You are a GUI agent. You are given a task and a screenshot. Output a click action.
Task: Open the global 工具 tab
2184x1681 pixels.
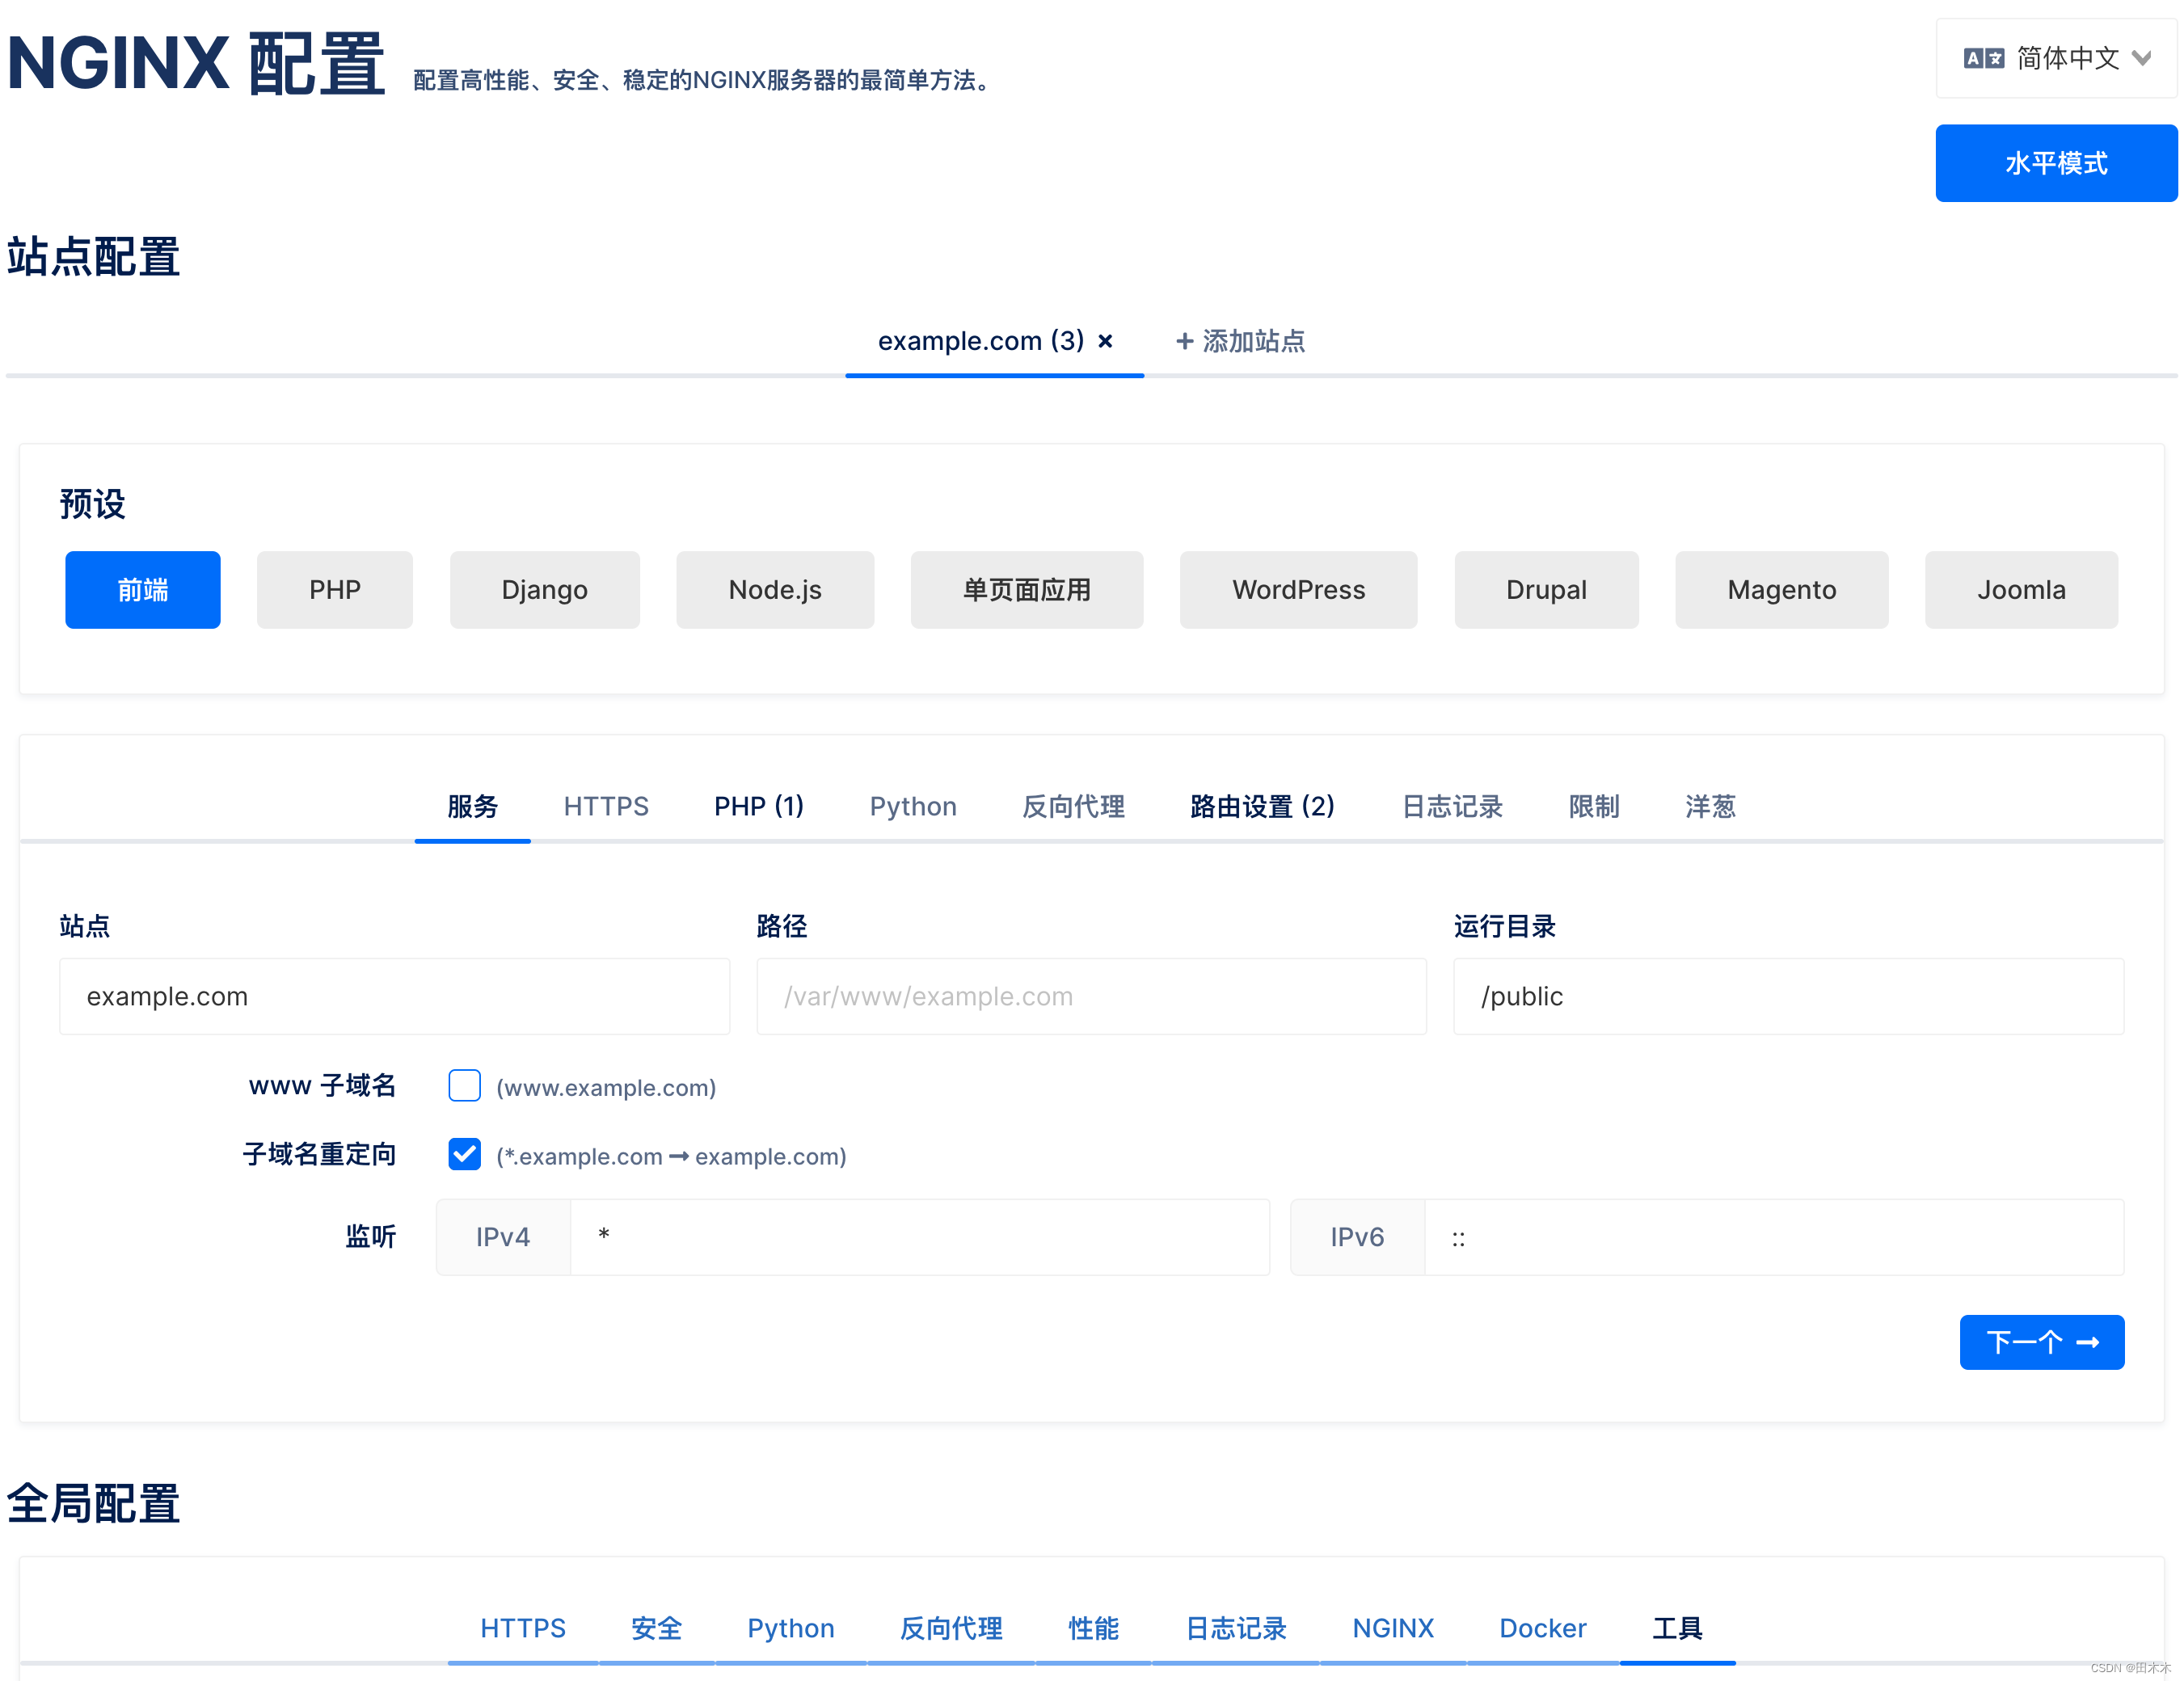1678,1629
